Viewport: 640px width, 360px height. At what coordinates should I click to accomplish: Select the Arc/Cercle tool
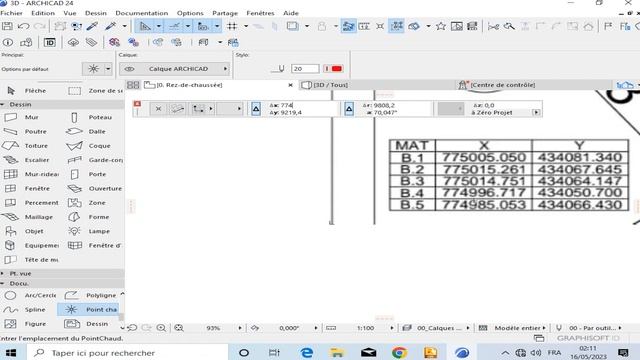click(x=31, y=295)
